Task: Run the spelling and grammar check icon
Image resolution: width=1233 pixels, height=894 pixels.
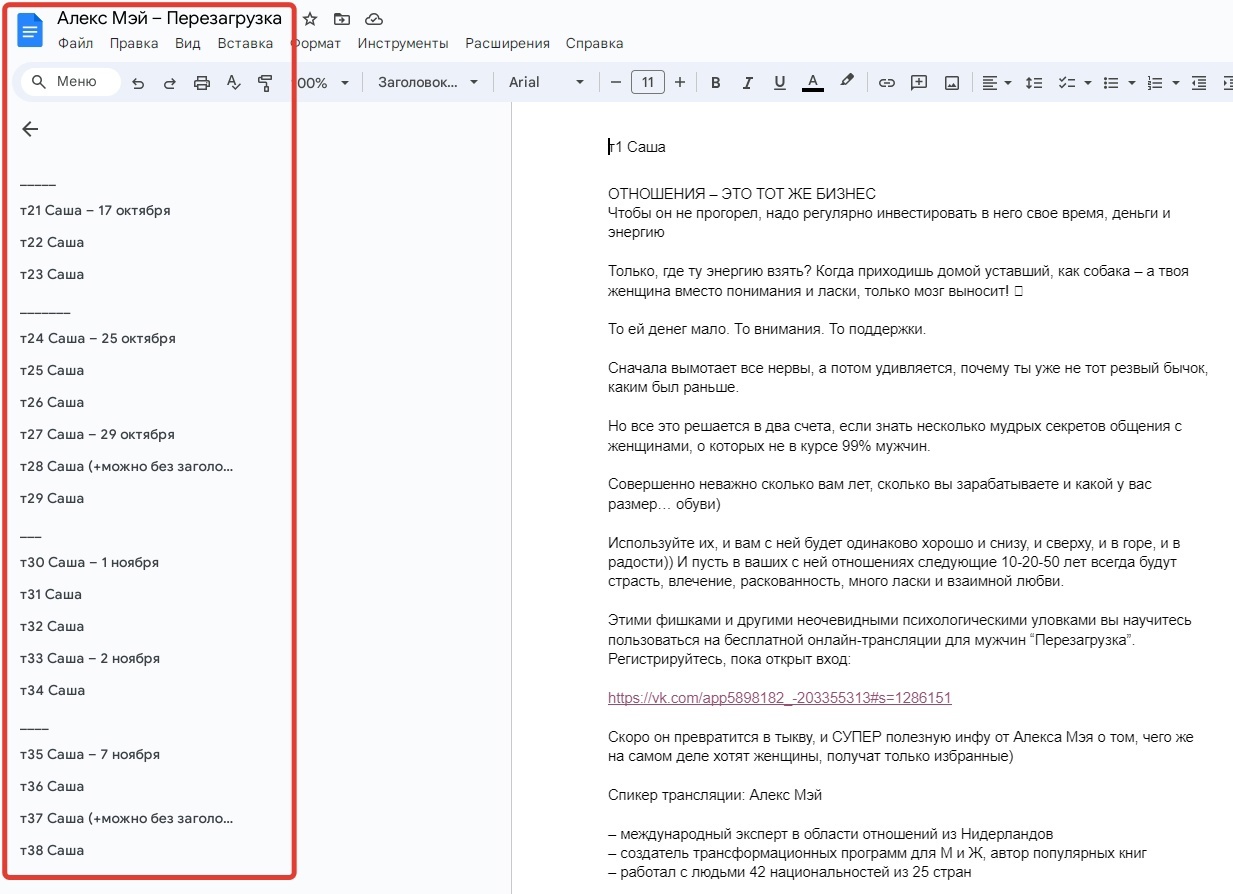Action: point(234,83)
